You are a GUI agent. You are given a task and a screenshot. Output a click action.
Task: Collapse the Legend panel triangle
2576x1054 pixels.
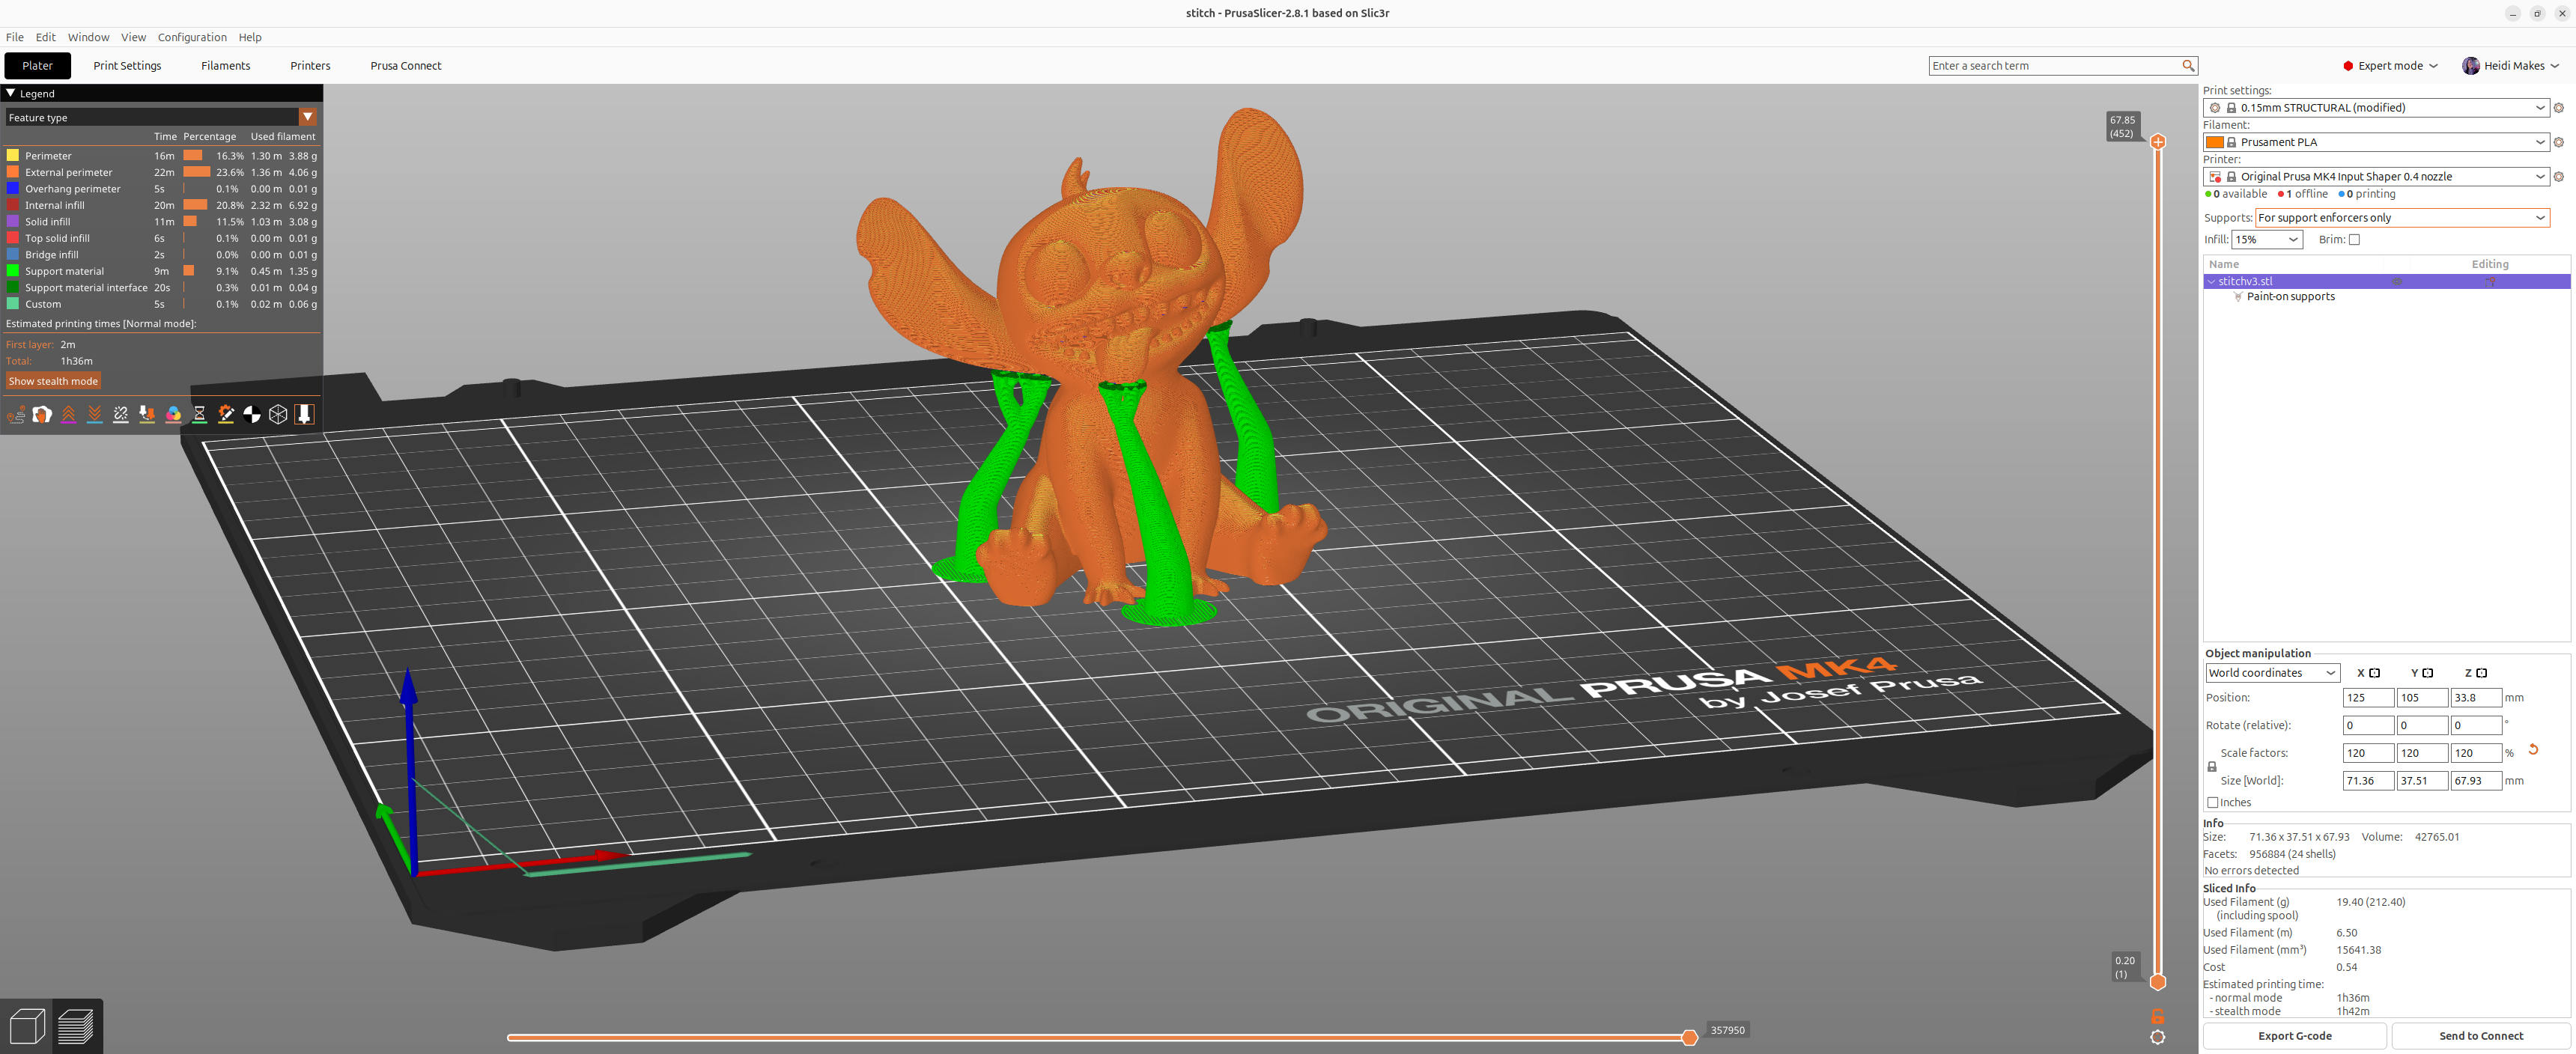[x=11, y=93]
